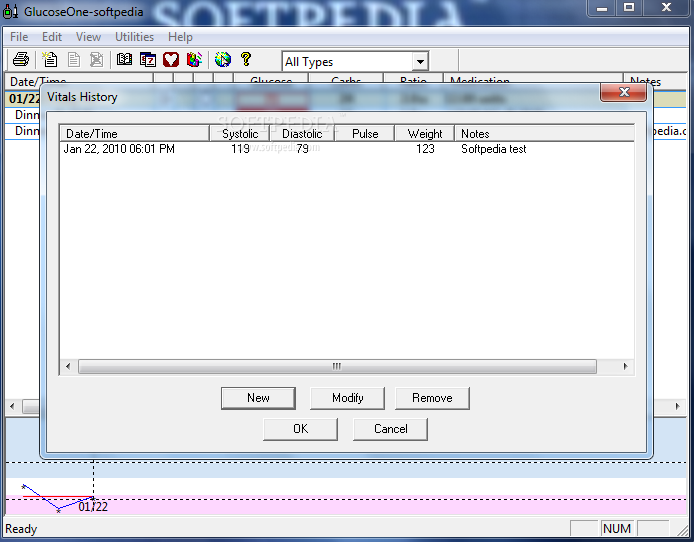Click the vitals list scroll right arrow
Image resolution: width=694 pixels, height=542 pixels.
[625, 366]
